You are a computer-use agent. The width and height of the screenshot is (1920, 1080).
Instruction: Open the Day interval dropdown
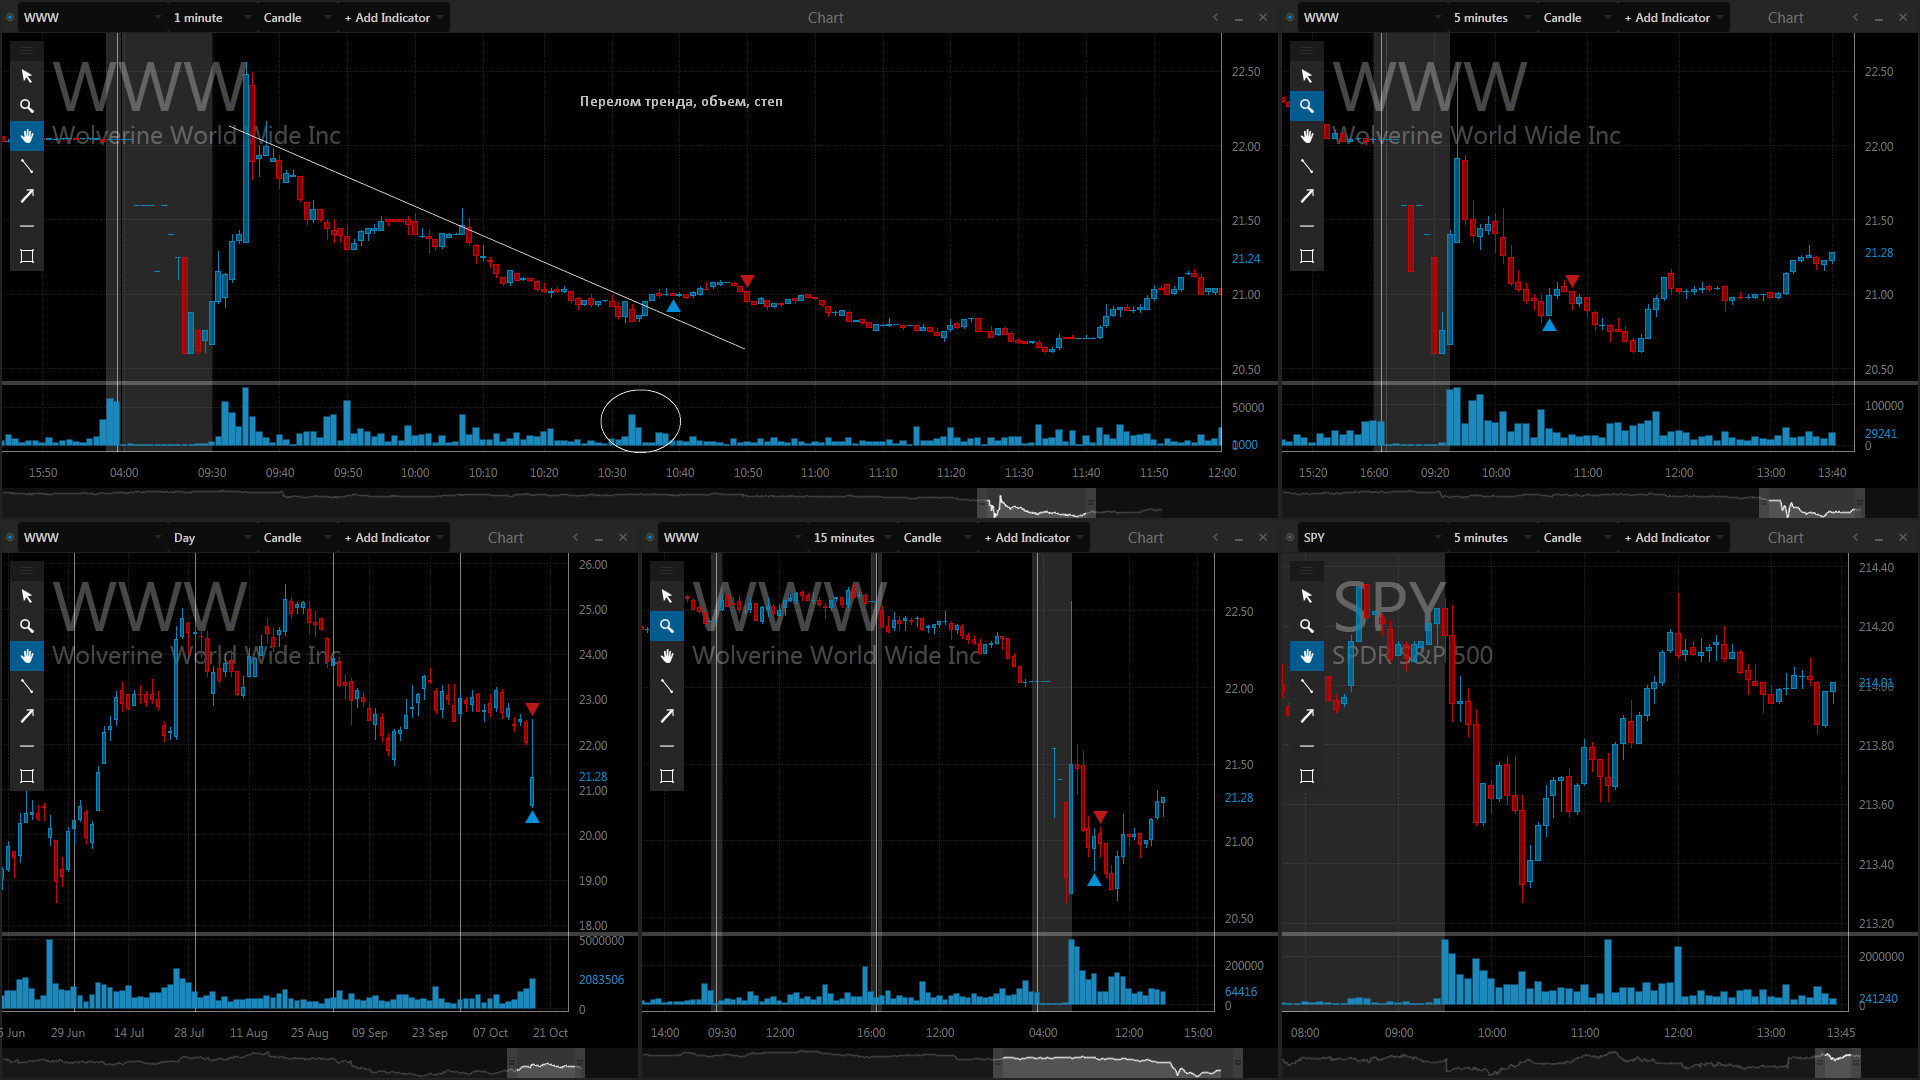[211, 537]
